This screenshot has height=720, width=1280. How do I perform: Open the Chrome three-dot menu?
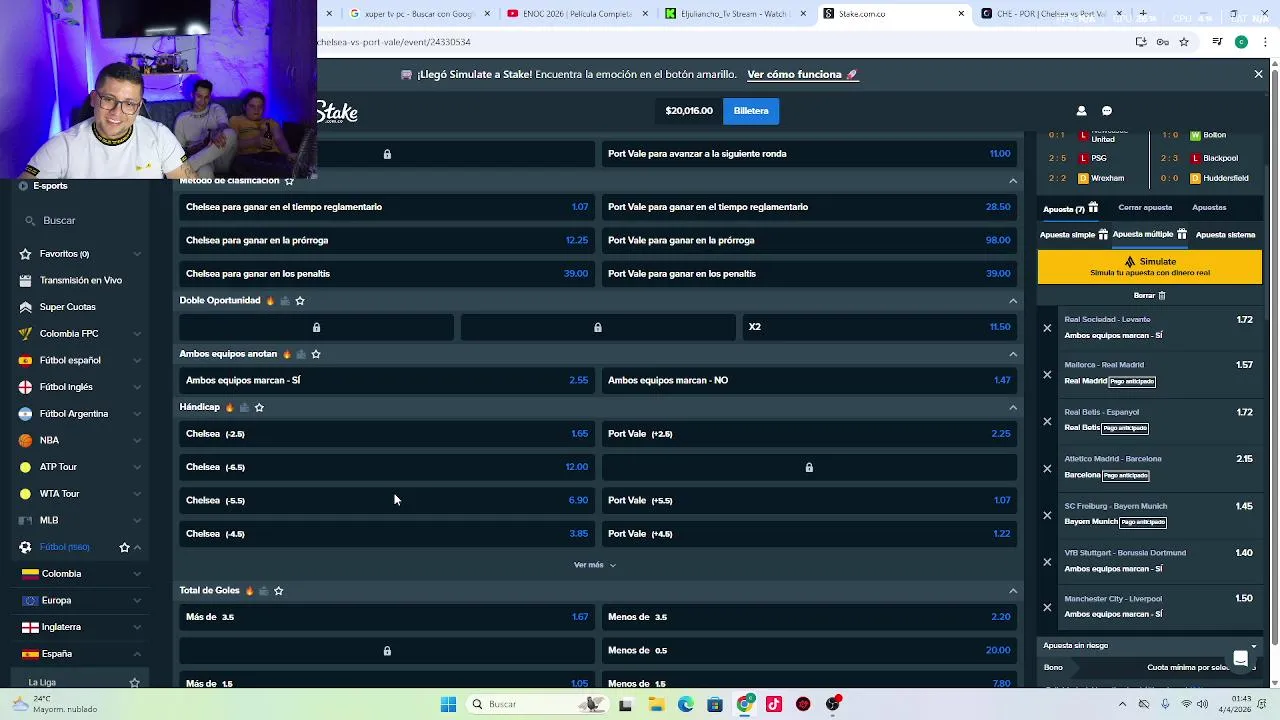[1264, 42]
